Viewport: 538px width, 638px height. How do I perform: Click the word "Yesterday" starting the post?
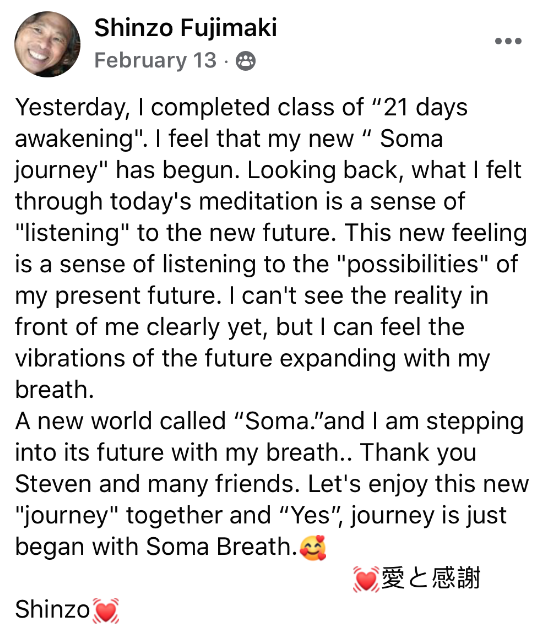(70, 108)
